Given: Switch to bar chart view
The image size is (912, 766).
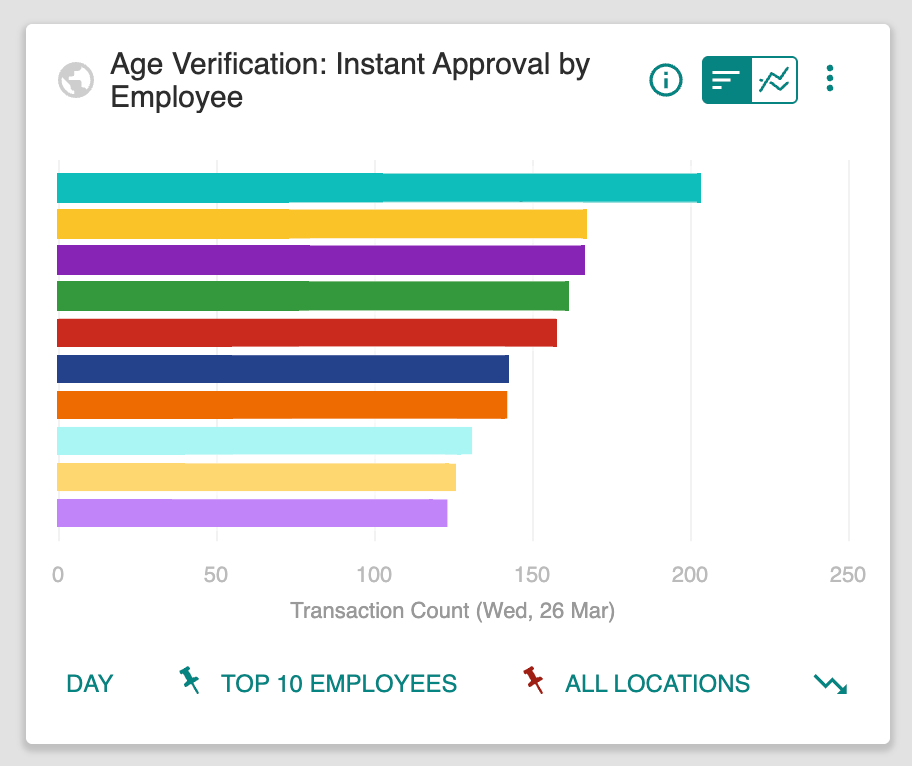Looking at the screenshot, I should click(727, 80).
